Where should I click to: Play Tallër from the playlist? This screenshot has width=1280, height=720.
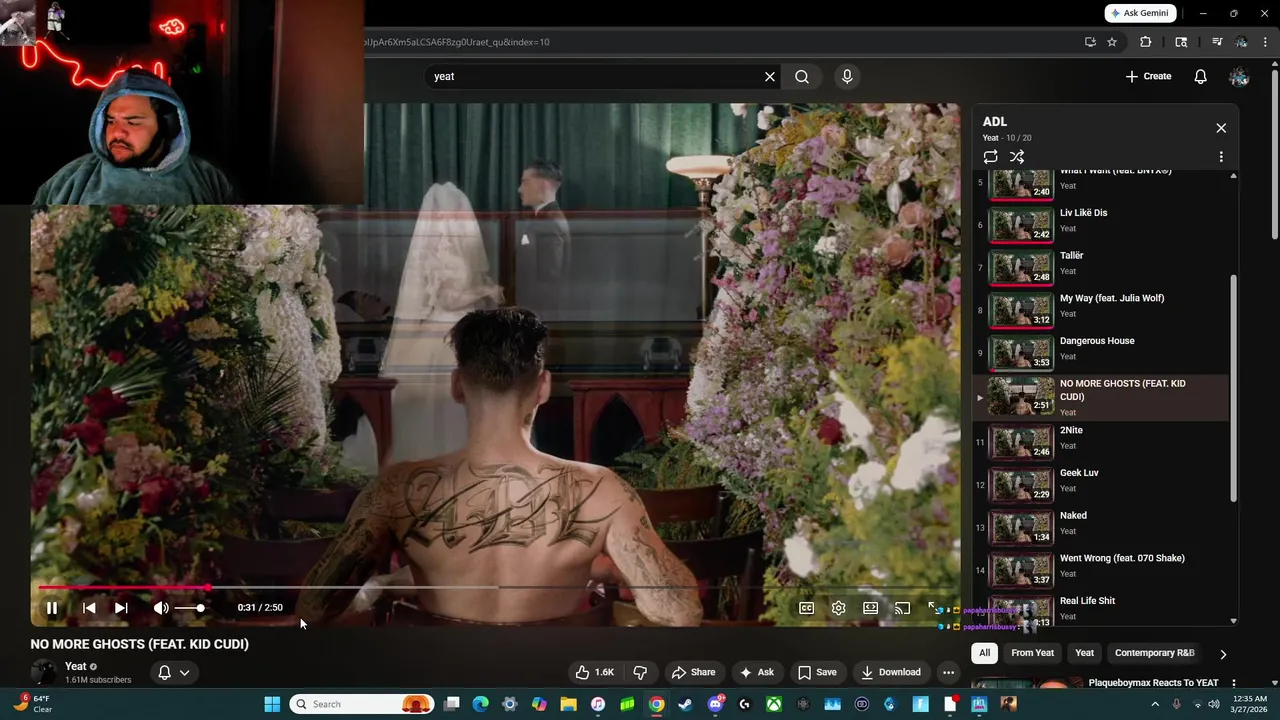coord(1100,267)
